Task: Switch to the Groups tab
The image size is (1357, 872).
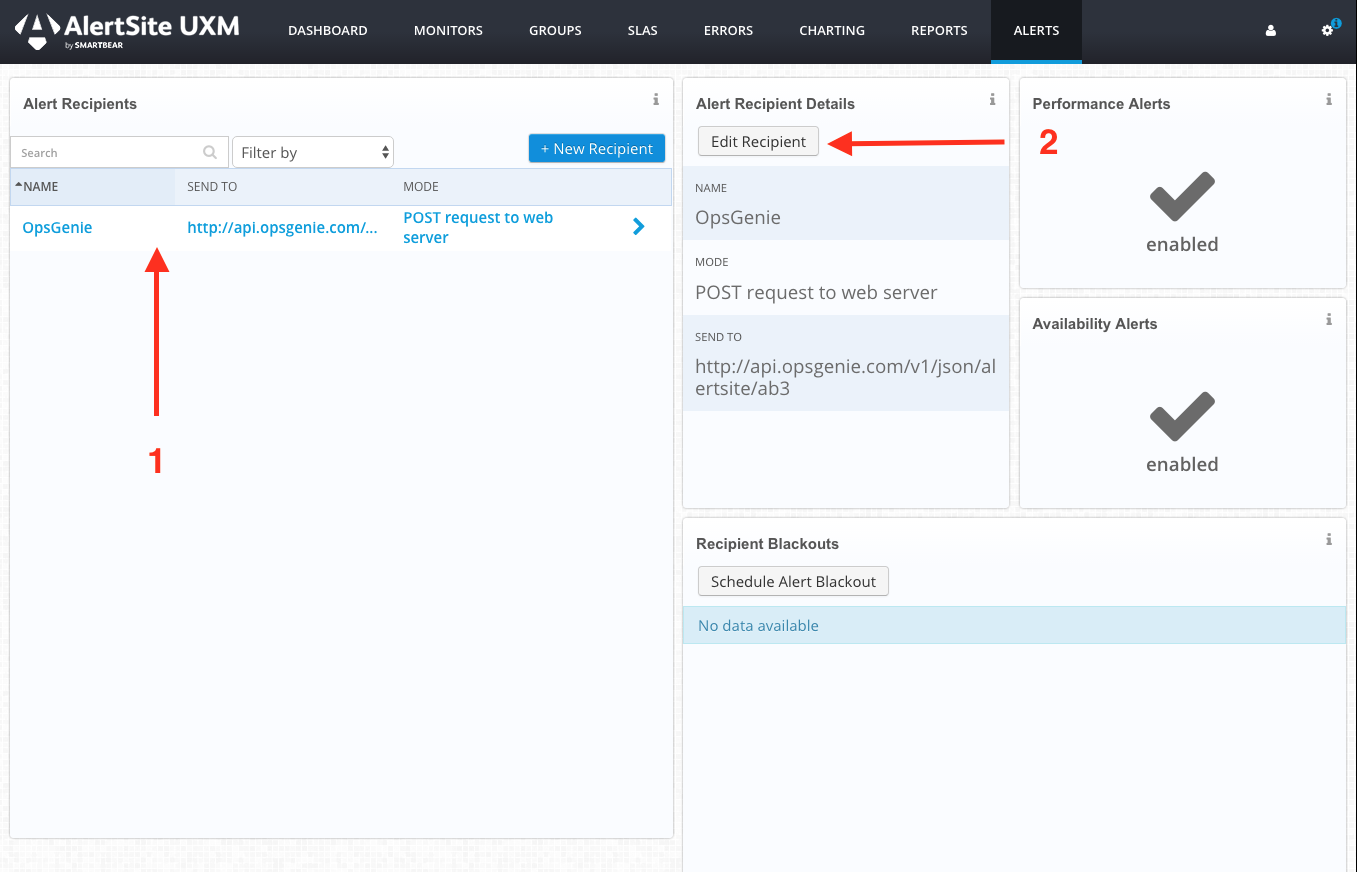Action: (556, 31)
